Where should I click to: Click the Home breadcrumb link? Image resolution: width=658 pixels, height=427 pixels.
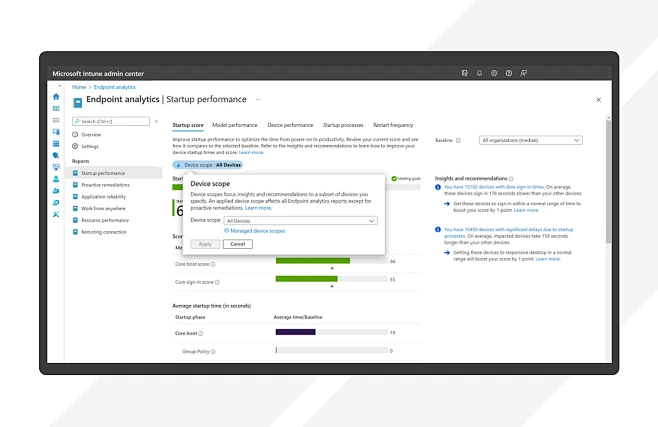tap(79, 87)
